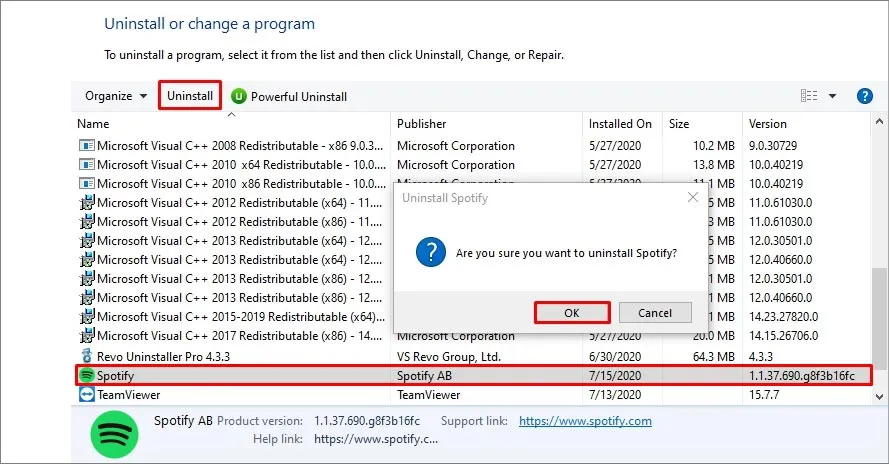
Task: Click scrollbar up arrow of program list
Action: (x=879, y=121)
